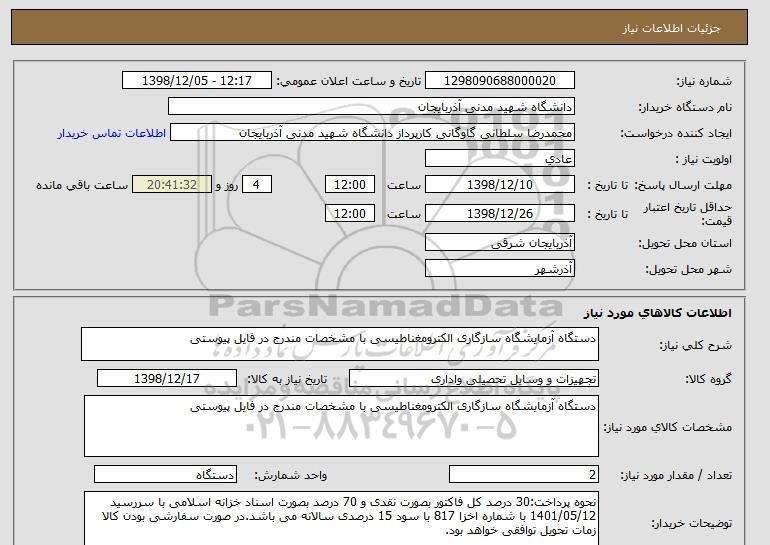This screenshot has height=545, width=770.
Task: Open the اطلاعات تماس خریدار link
Action: (111, 134)
